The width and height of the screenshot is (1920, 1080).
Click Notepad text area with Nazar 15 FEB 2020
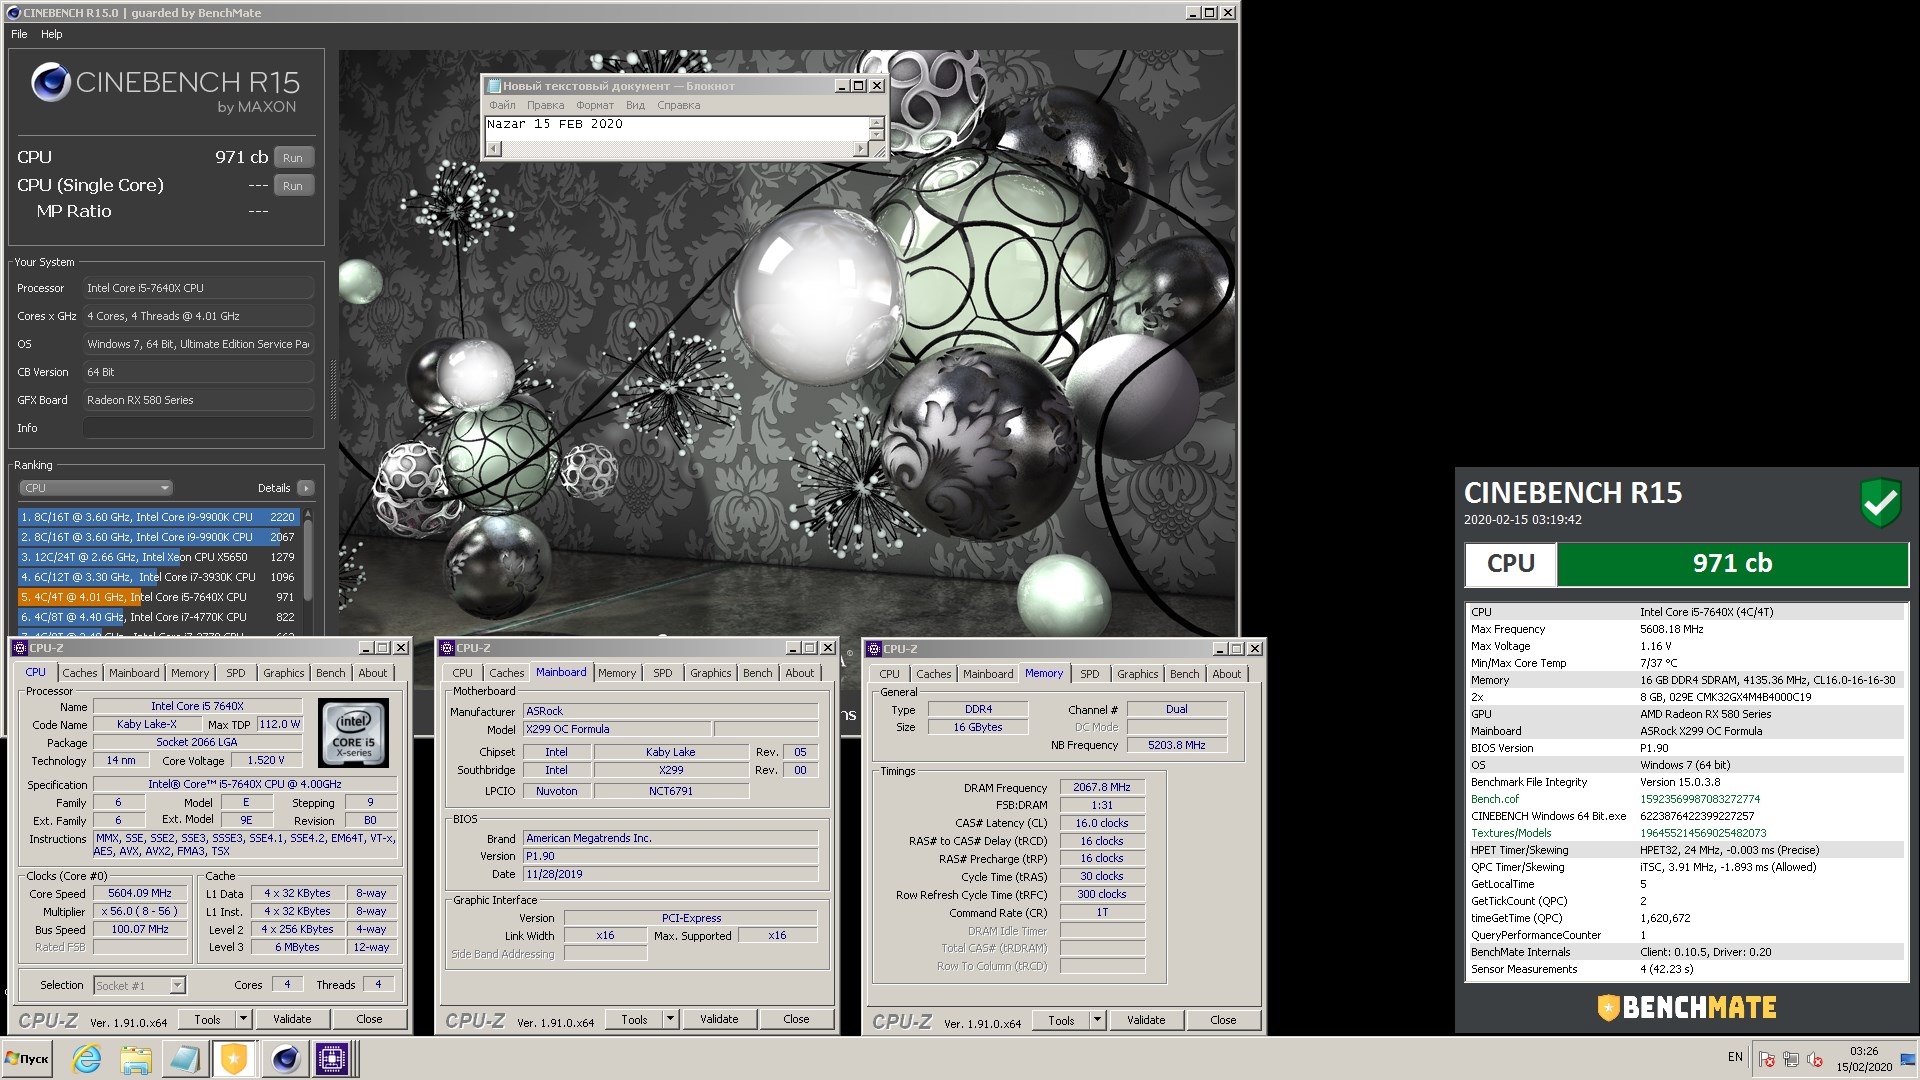point(676,129)
